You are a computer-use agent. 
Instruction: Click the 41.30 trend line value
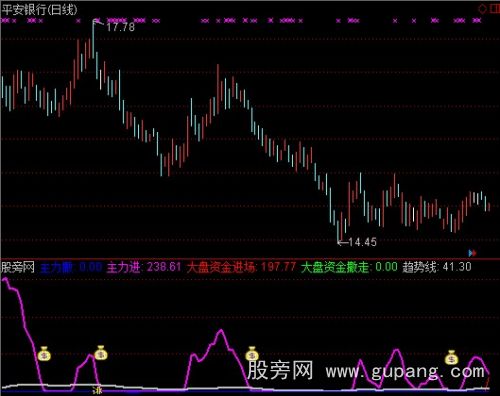coord(457,267)
